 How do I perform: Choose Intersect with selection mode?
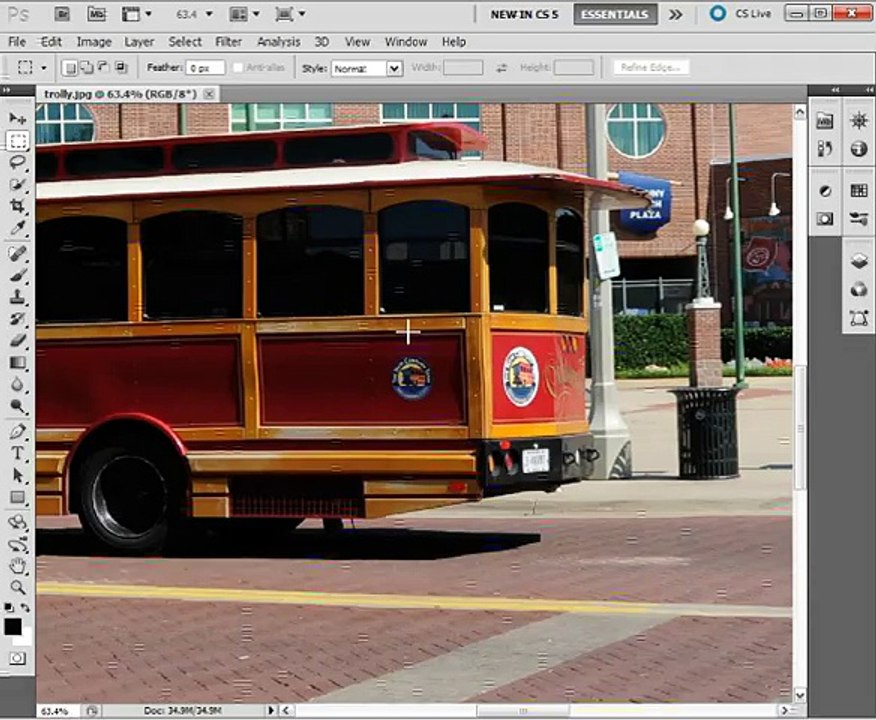pyautogui.click(x=121, y=68)
